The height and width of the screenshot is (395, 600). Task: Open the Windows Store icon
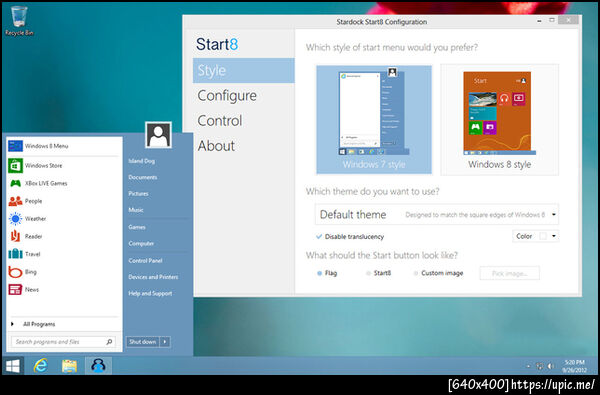tap(15, 166)
